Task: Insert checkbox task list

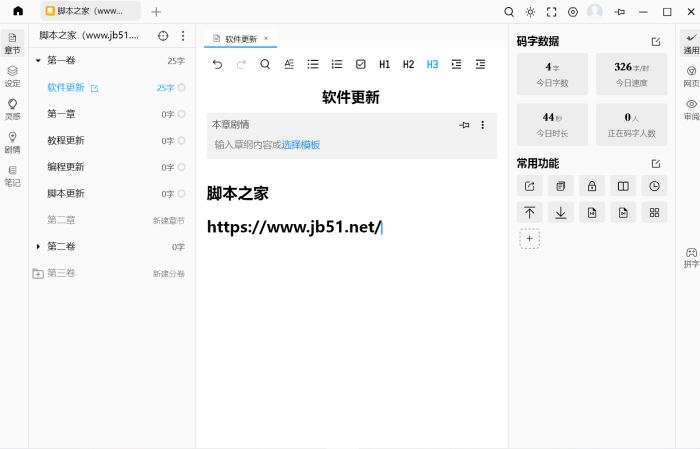Action: 361,64
